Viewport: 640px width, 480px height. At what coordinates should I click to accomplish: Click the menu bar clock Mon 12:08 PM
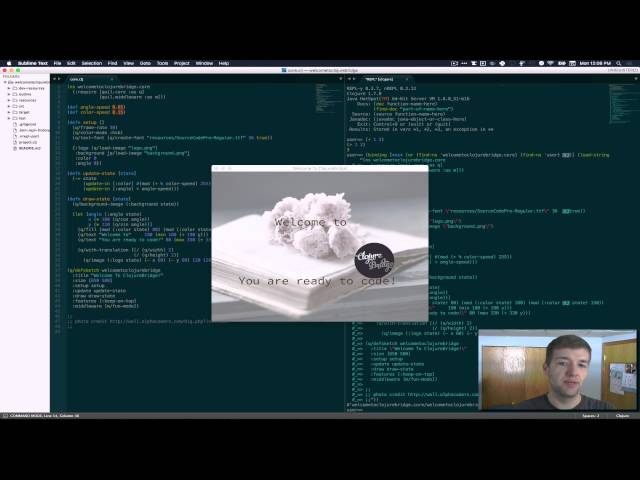(x=595, y=63)
